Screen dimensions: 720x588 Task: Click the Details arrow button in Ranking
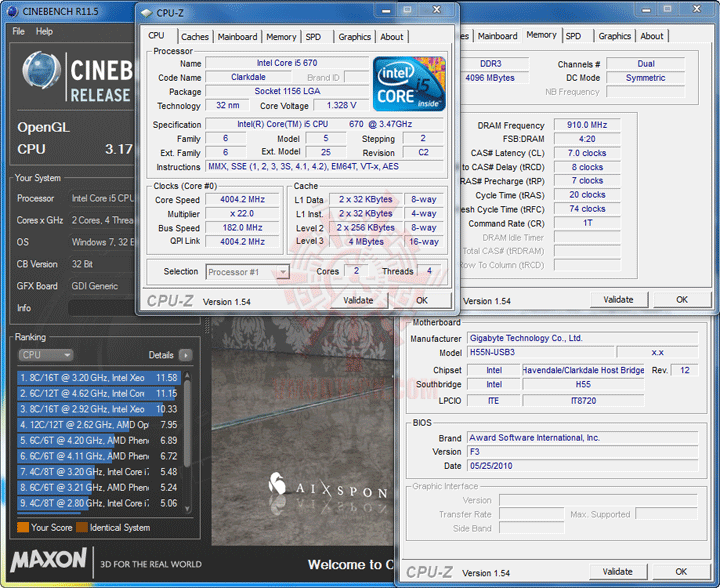click(186, 355)
